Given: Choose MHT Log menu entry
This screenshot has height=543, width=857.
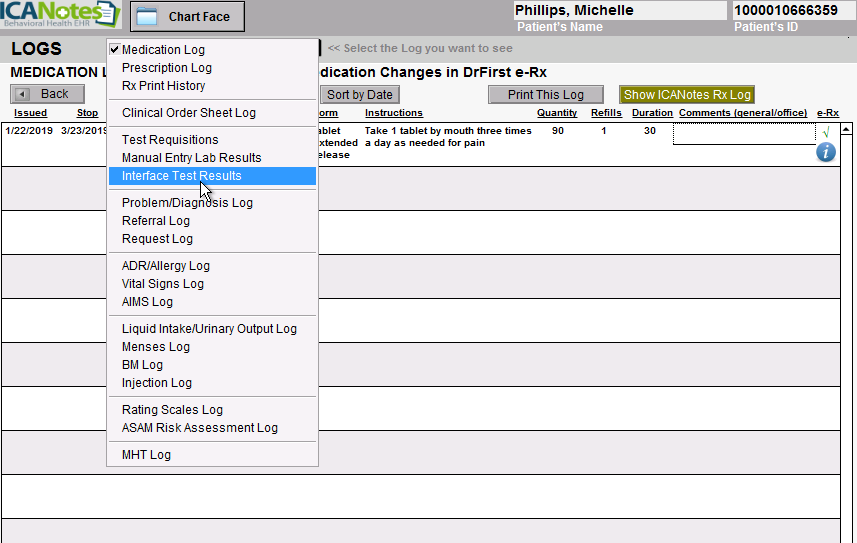Looking at the screenshot, I should coord(146,455).
